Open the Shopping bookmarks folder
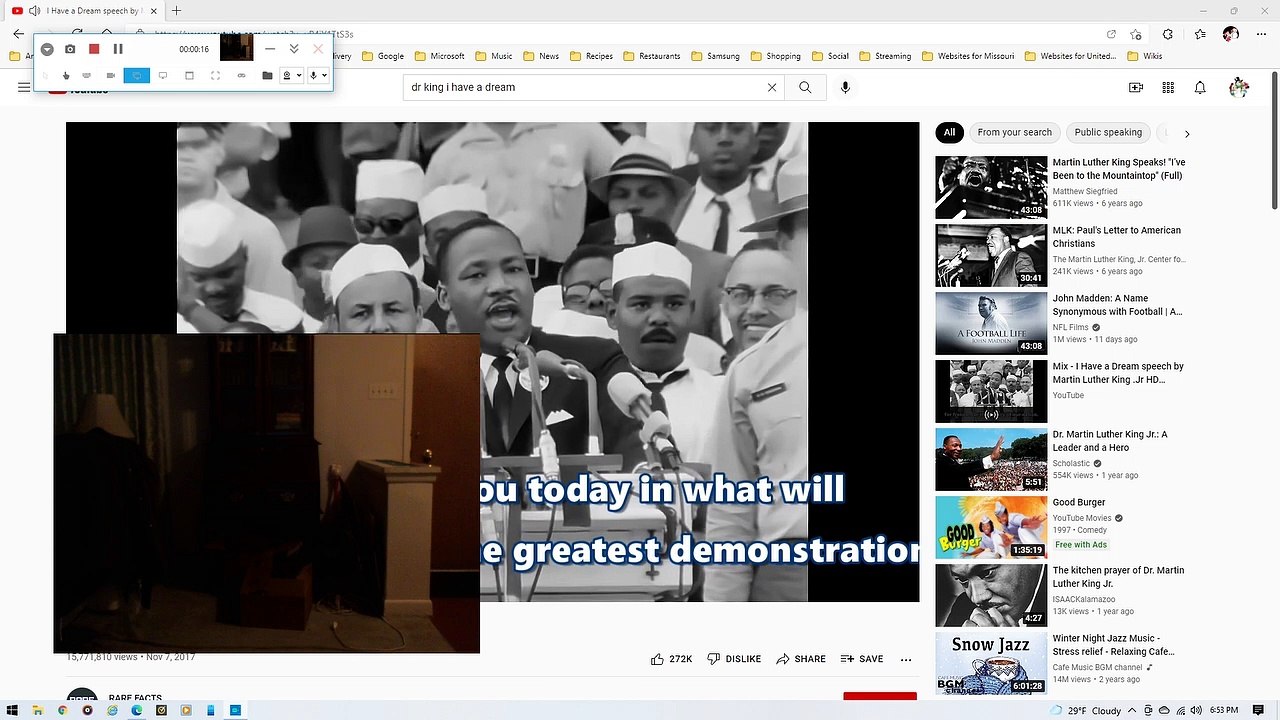 (775, 56)
